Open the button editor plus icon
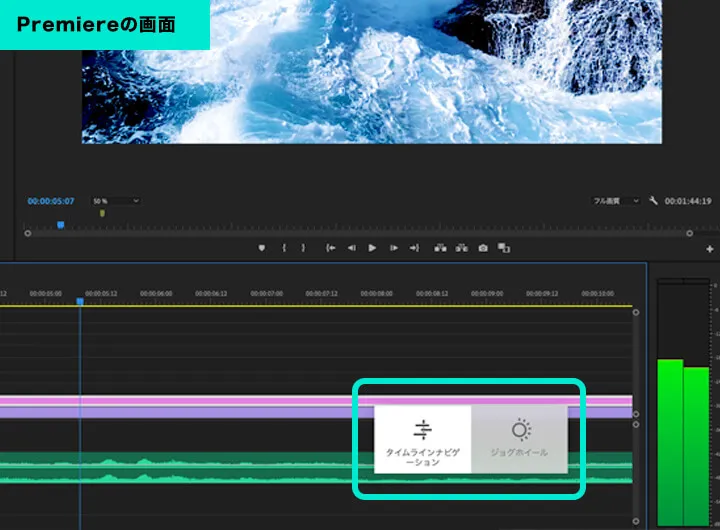 [x=710, y=249]
